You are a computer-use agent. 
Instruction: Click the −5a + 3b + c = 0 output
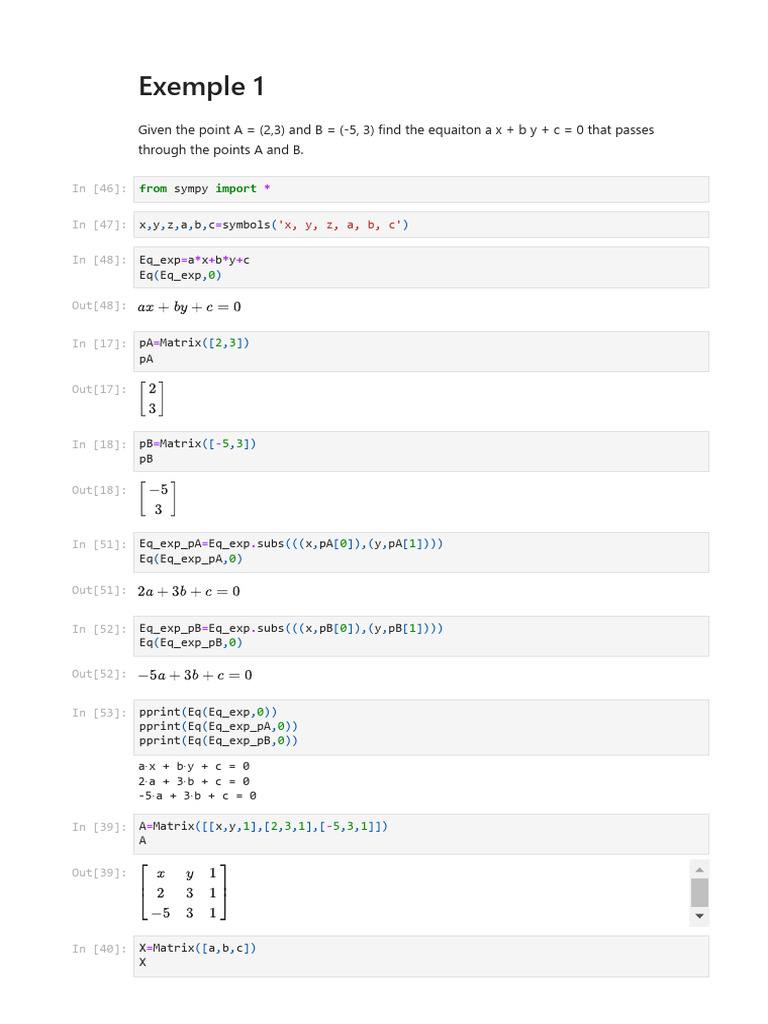195,675
